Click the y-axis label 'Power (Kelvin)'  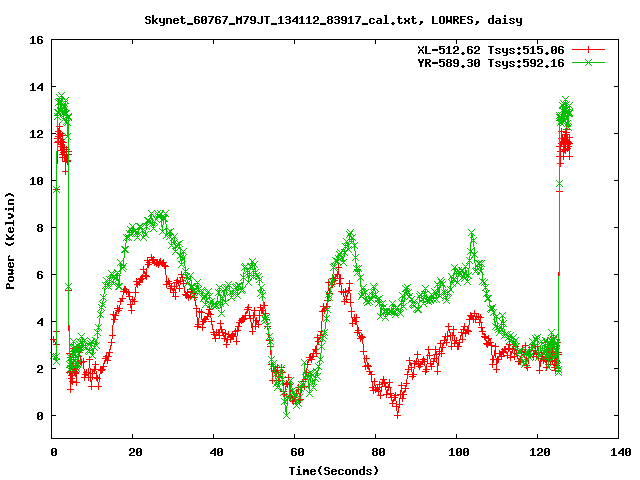point(10,241)
